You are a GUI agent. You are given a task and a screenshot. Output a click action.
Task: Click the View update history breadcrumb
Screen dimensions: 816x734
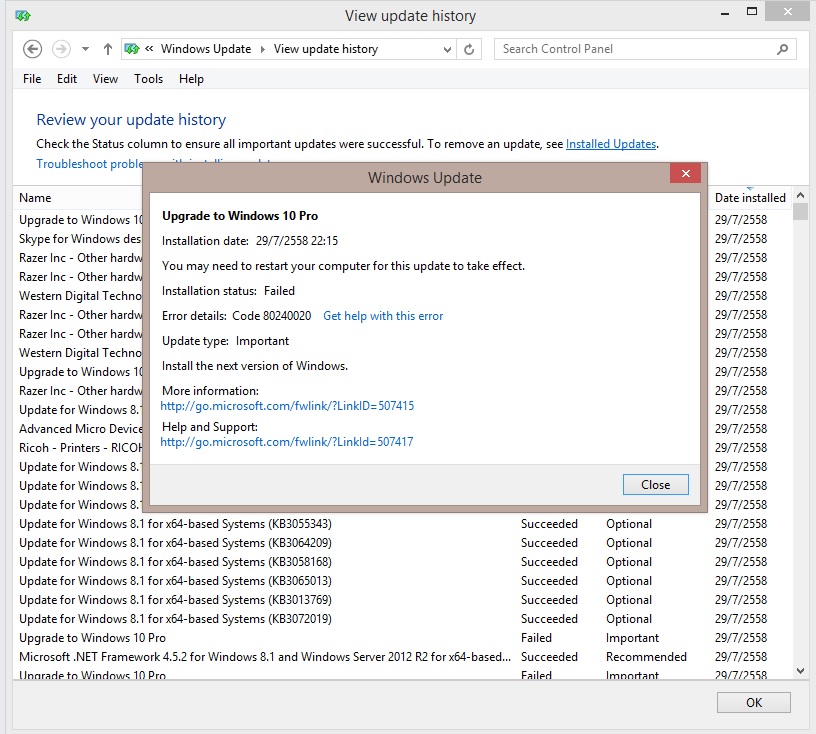click(326, 49)
